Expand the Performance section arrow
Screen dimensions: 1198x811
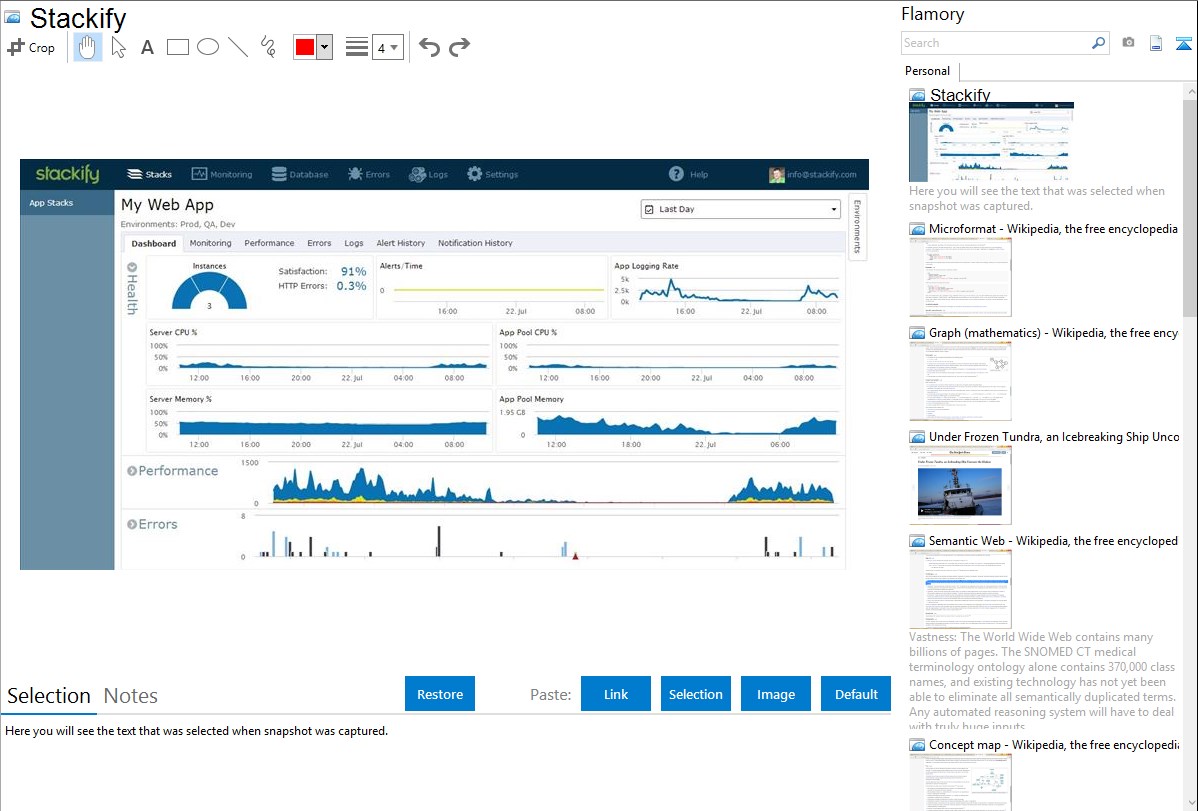[131, 471]
